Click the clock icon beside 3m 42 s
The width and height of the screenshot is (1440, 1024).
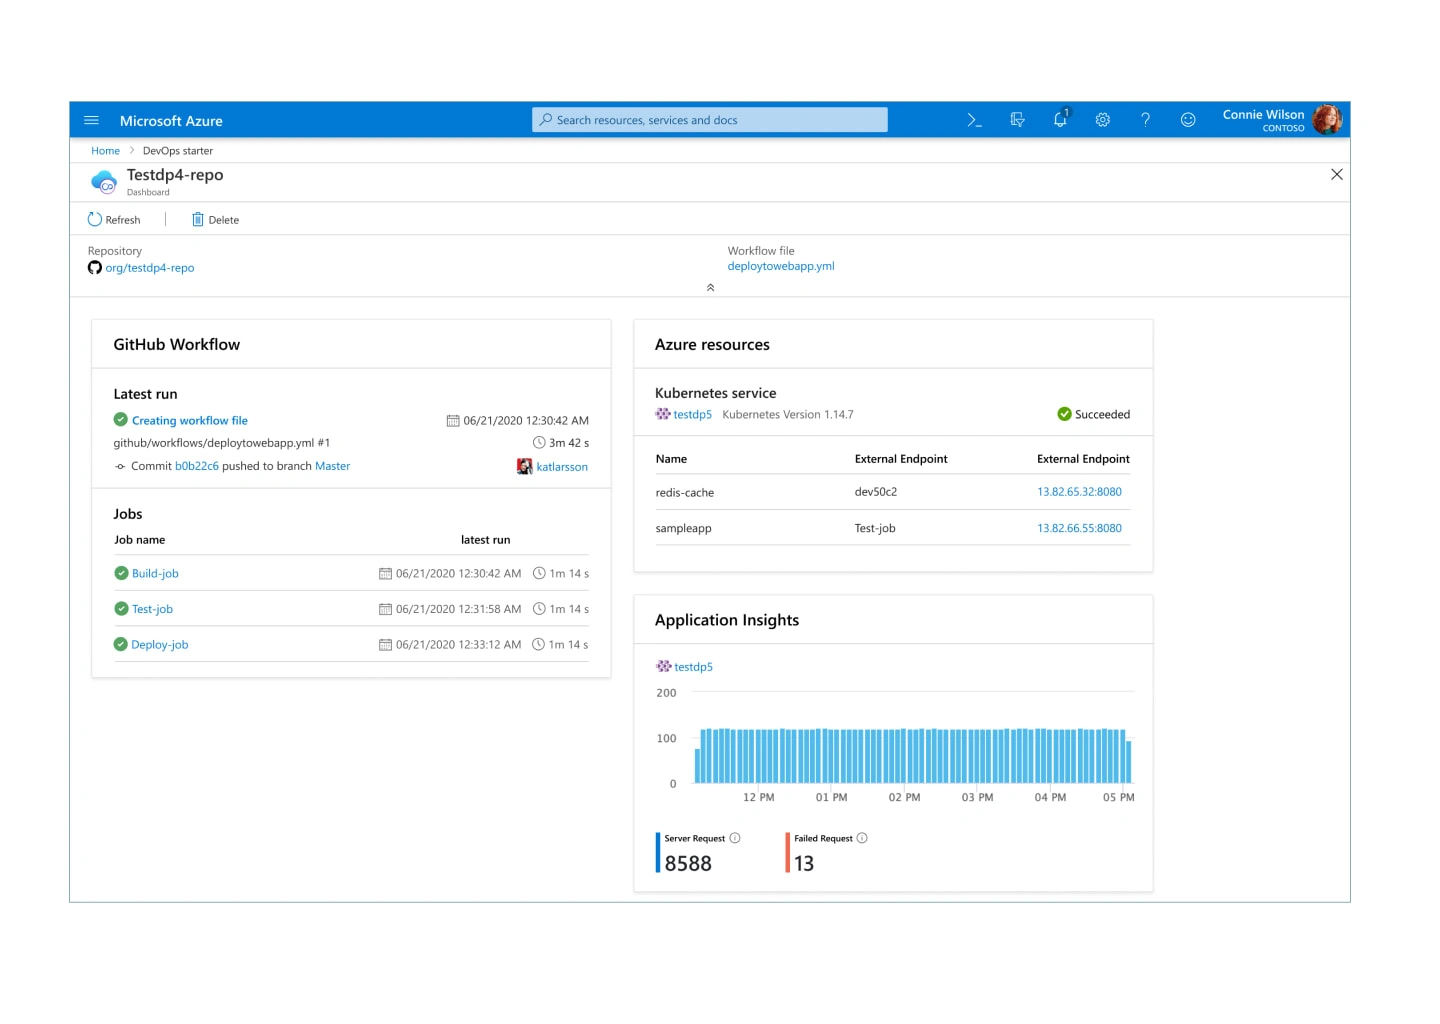click(539, 442)
